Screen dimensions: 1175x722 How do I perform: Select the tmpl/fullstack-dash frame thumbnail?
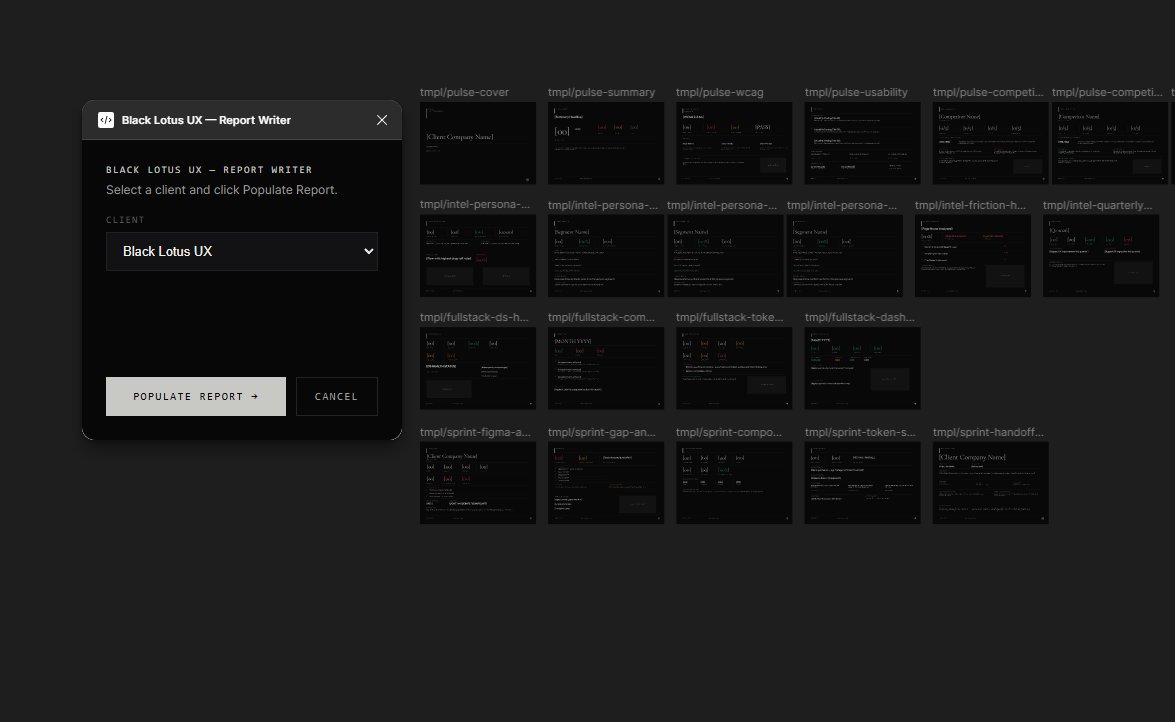coord(861,368)
